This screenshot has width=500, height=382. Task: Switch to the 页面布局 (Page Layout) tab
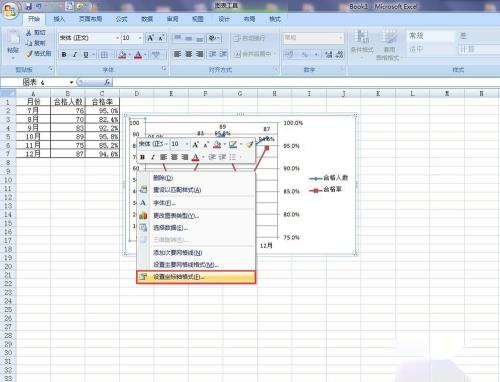pyautogui.click(x=90, y=19)
